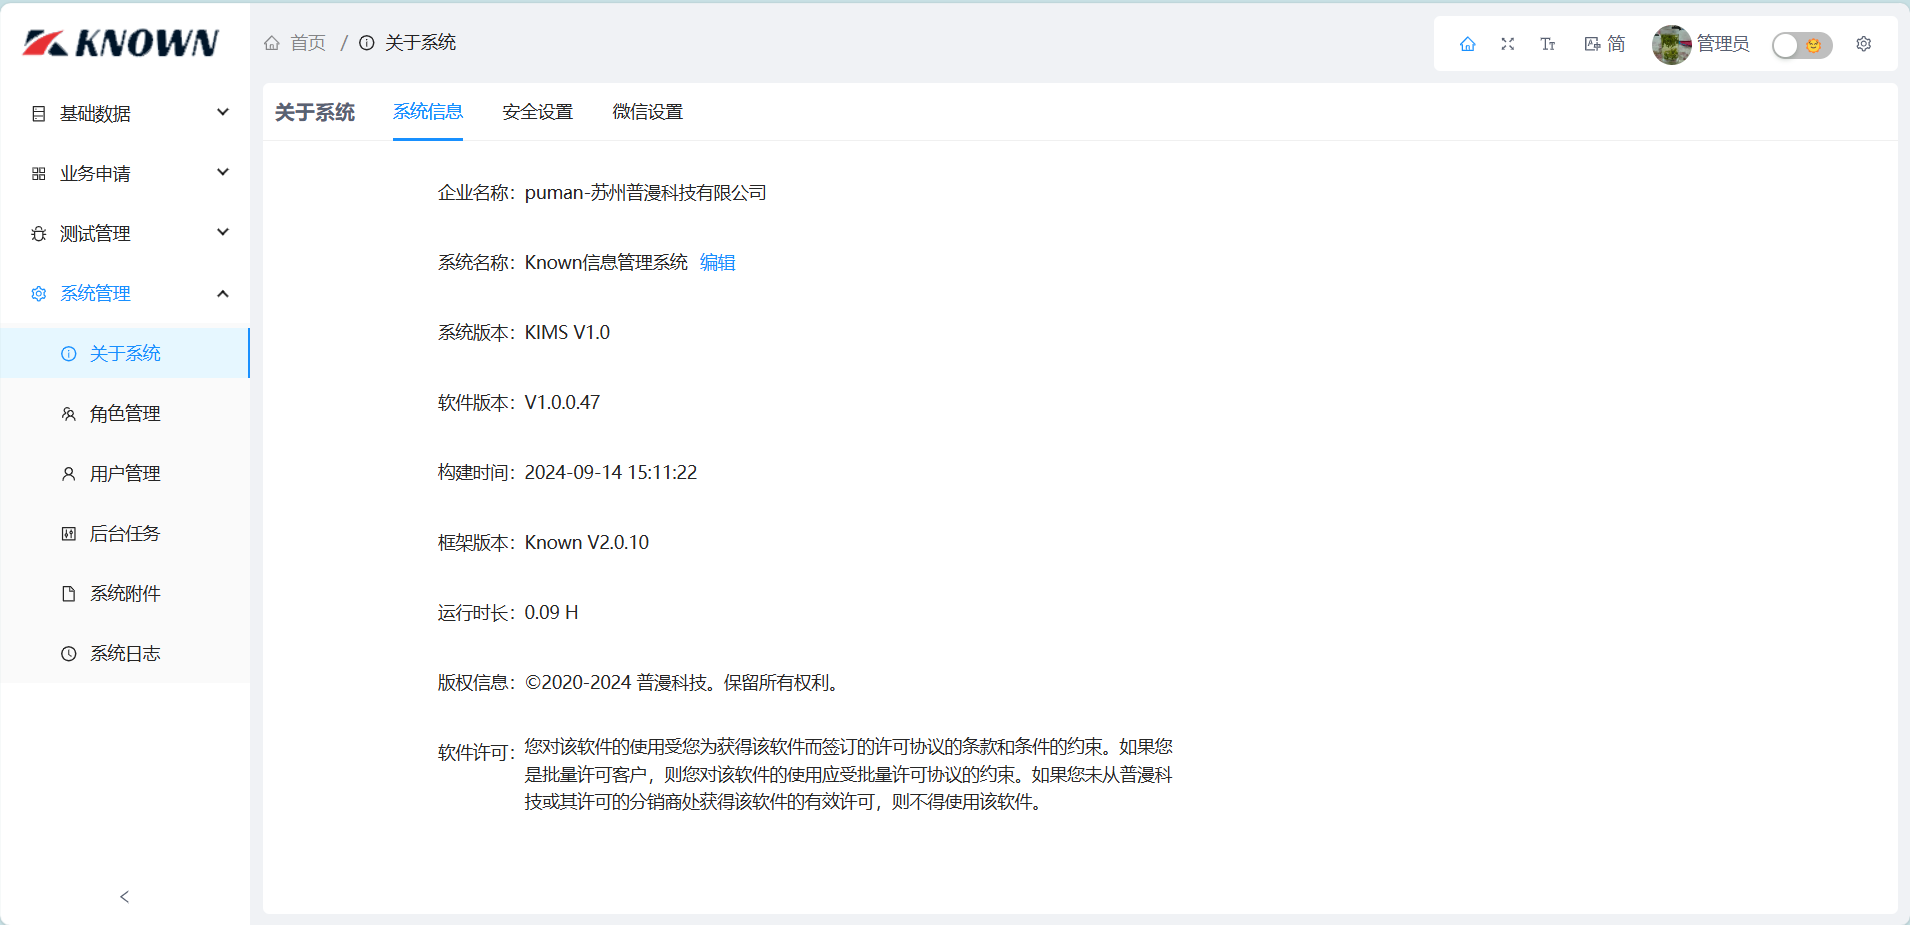
Task: Click the 后台任务 icon
Action: [x=69, y=534]
